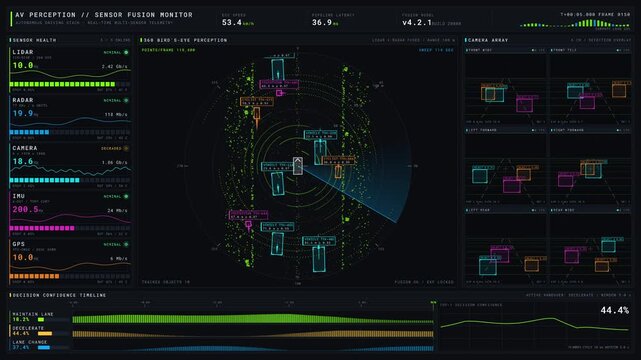Click the AV Perception Sensor Fusion Monitor title
The image size is (641, 360).
tap(104, 15)
